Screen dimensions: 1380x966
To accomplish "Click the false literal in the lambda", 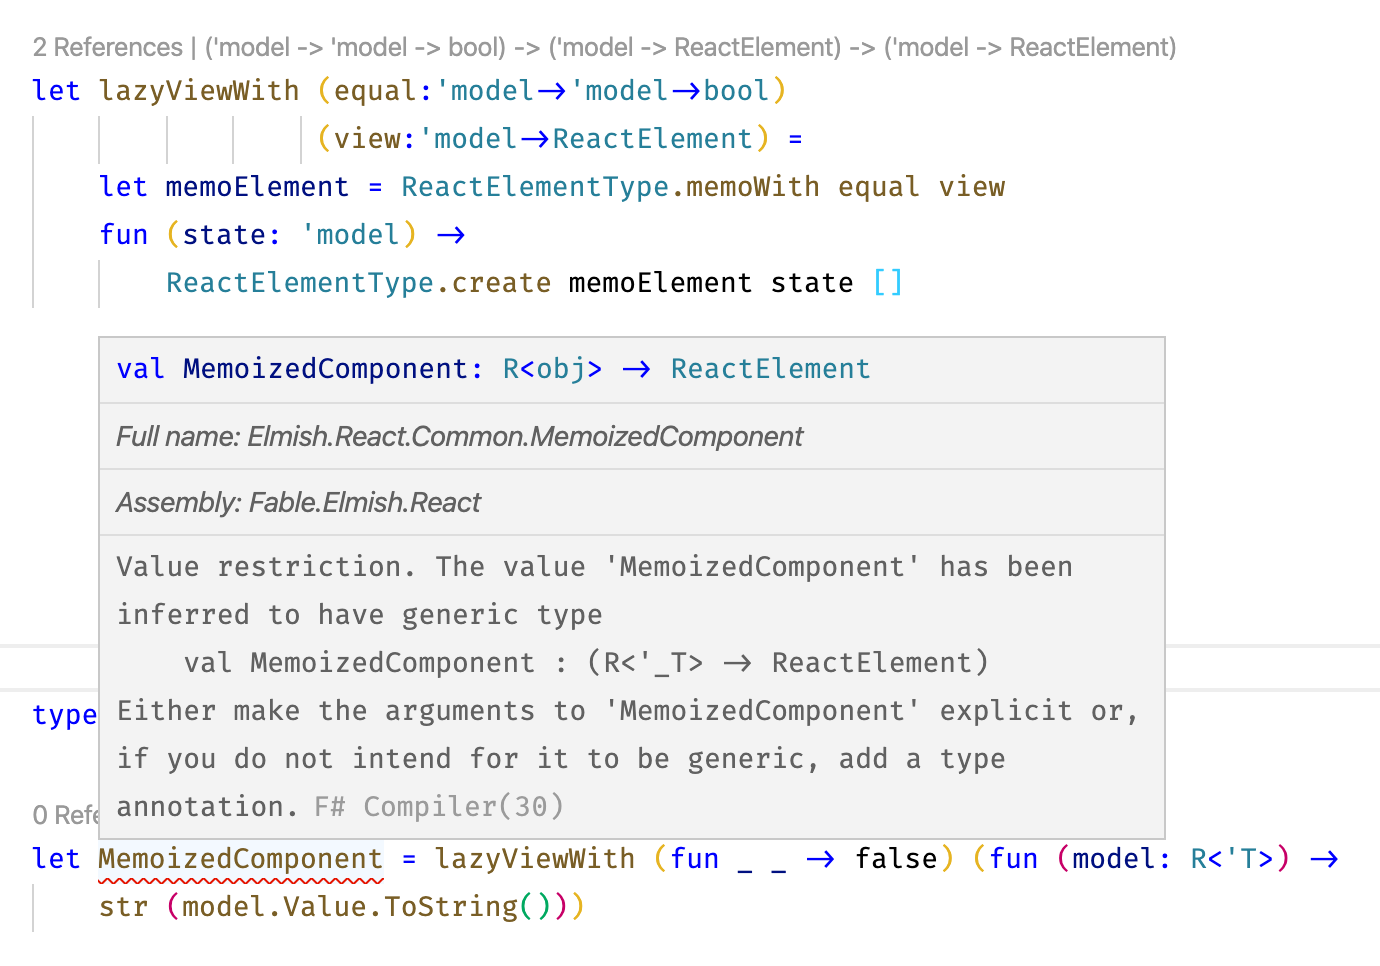I will tap(897, 858).
